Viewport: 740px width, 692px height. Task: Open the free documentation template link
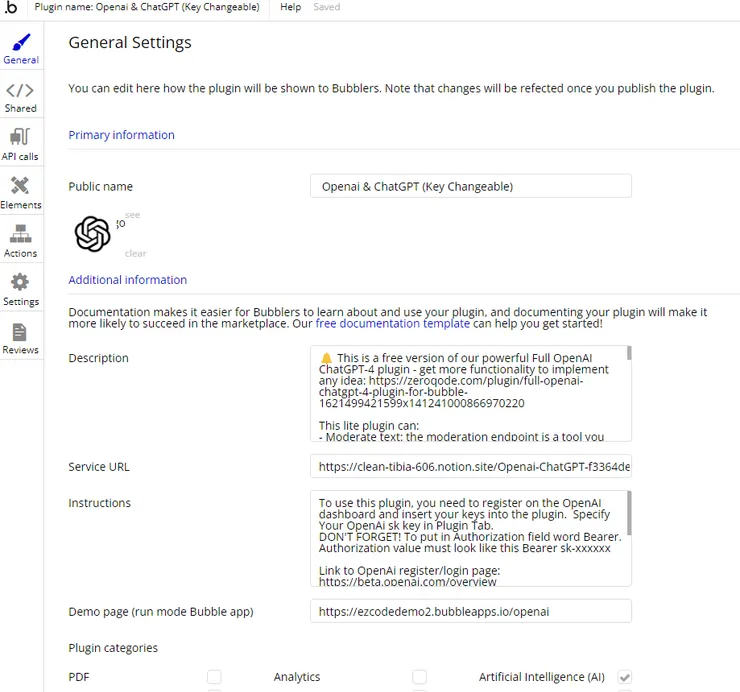392,323
